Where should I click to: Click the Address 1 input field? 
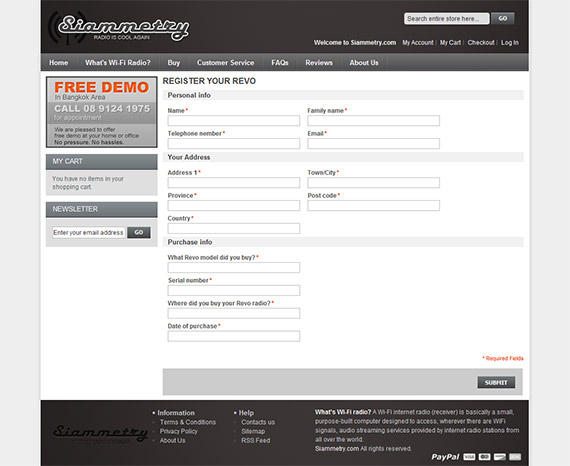pos(234,182)
